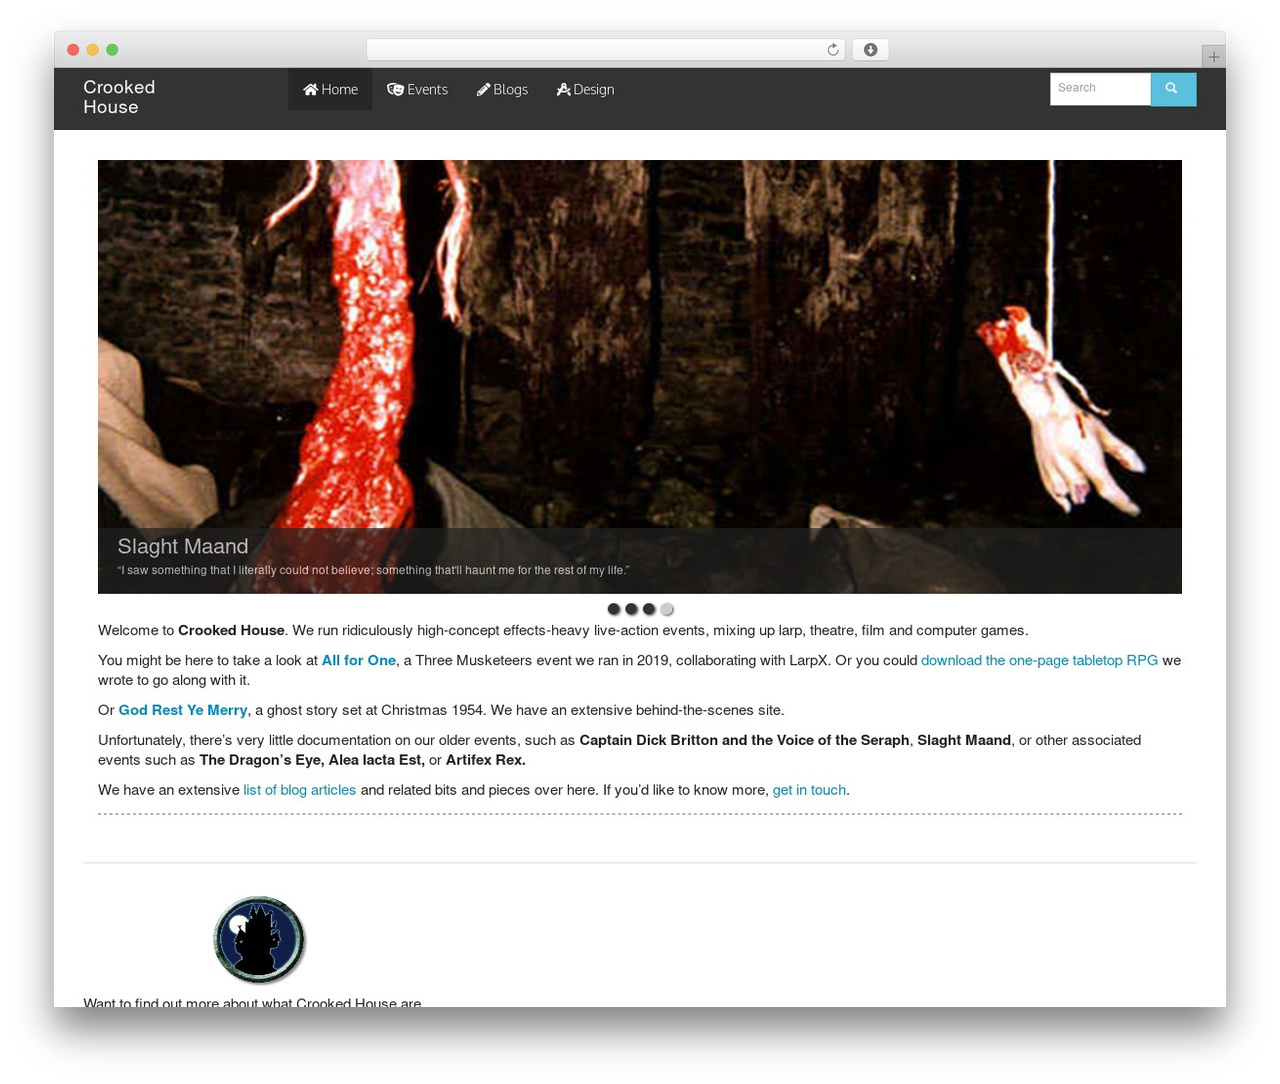Click the browser download arrow icon
Image resolution: width=1280 pixels, height=1084 pixels.
click(870, 50)
